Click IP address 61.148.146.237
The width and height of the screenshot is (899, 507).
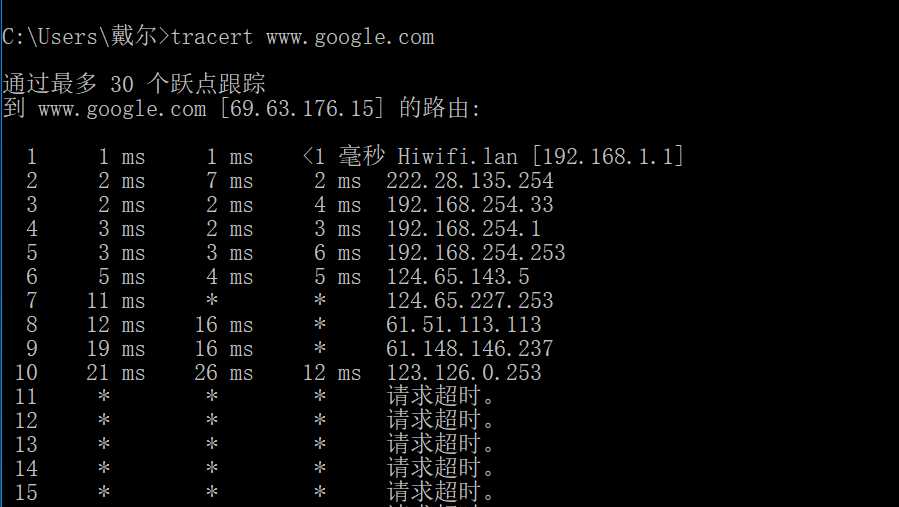click(470, 349)
